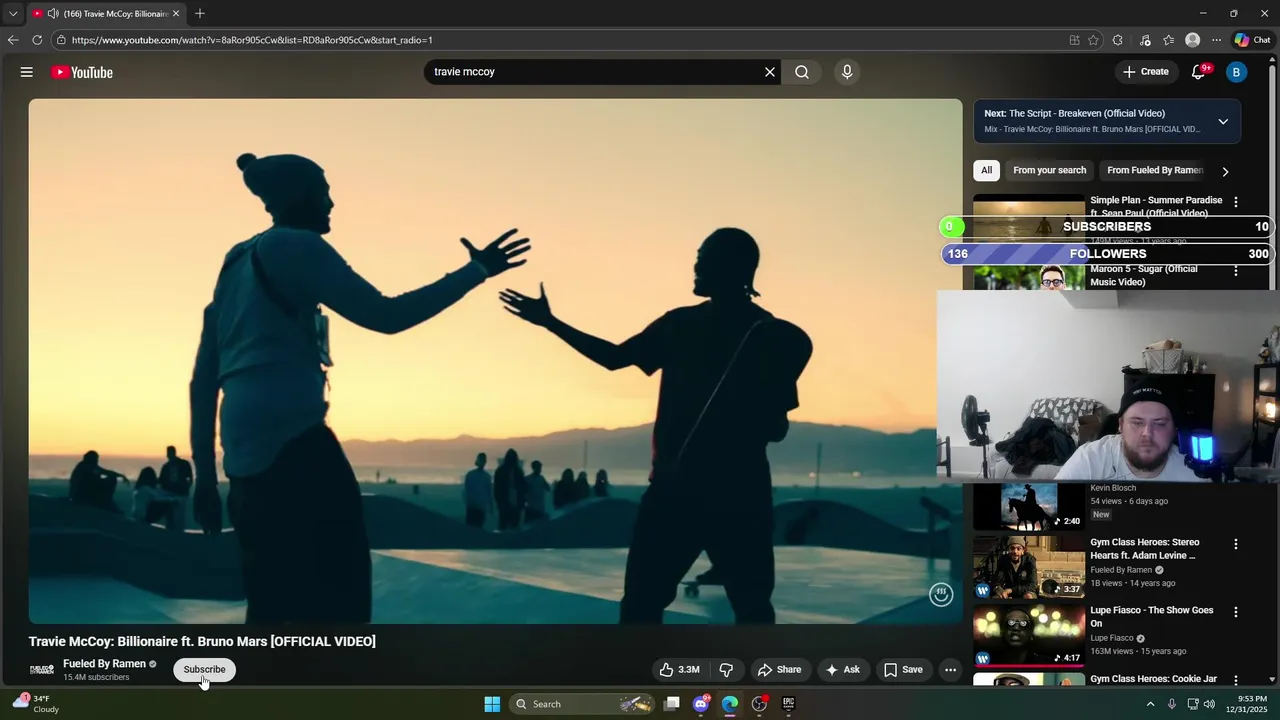Open Fueled By Ramen channel avatar

point(41,669)
